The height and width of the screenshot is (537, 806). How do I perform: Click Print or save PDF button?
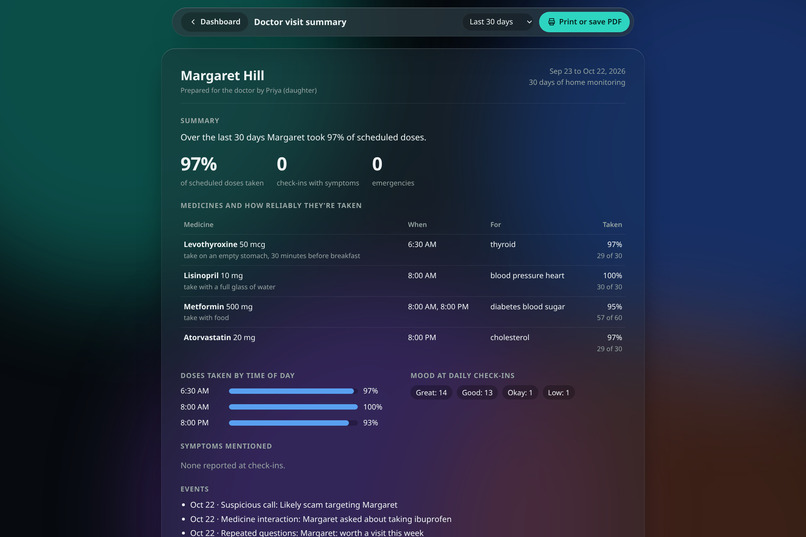[x=584, y=22]
